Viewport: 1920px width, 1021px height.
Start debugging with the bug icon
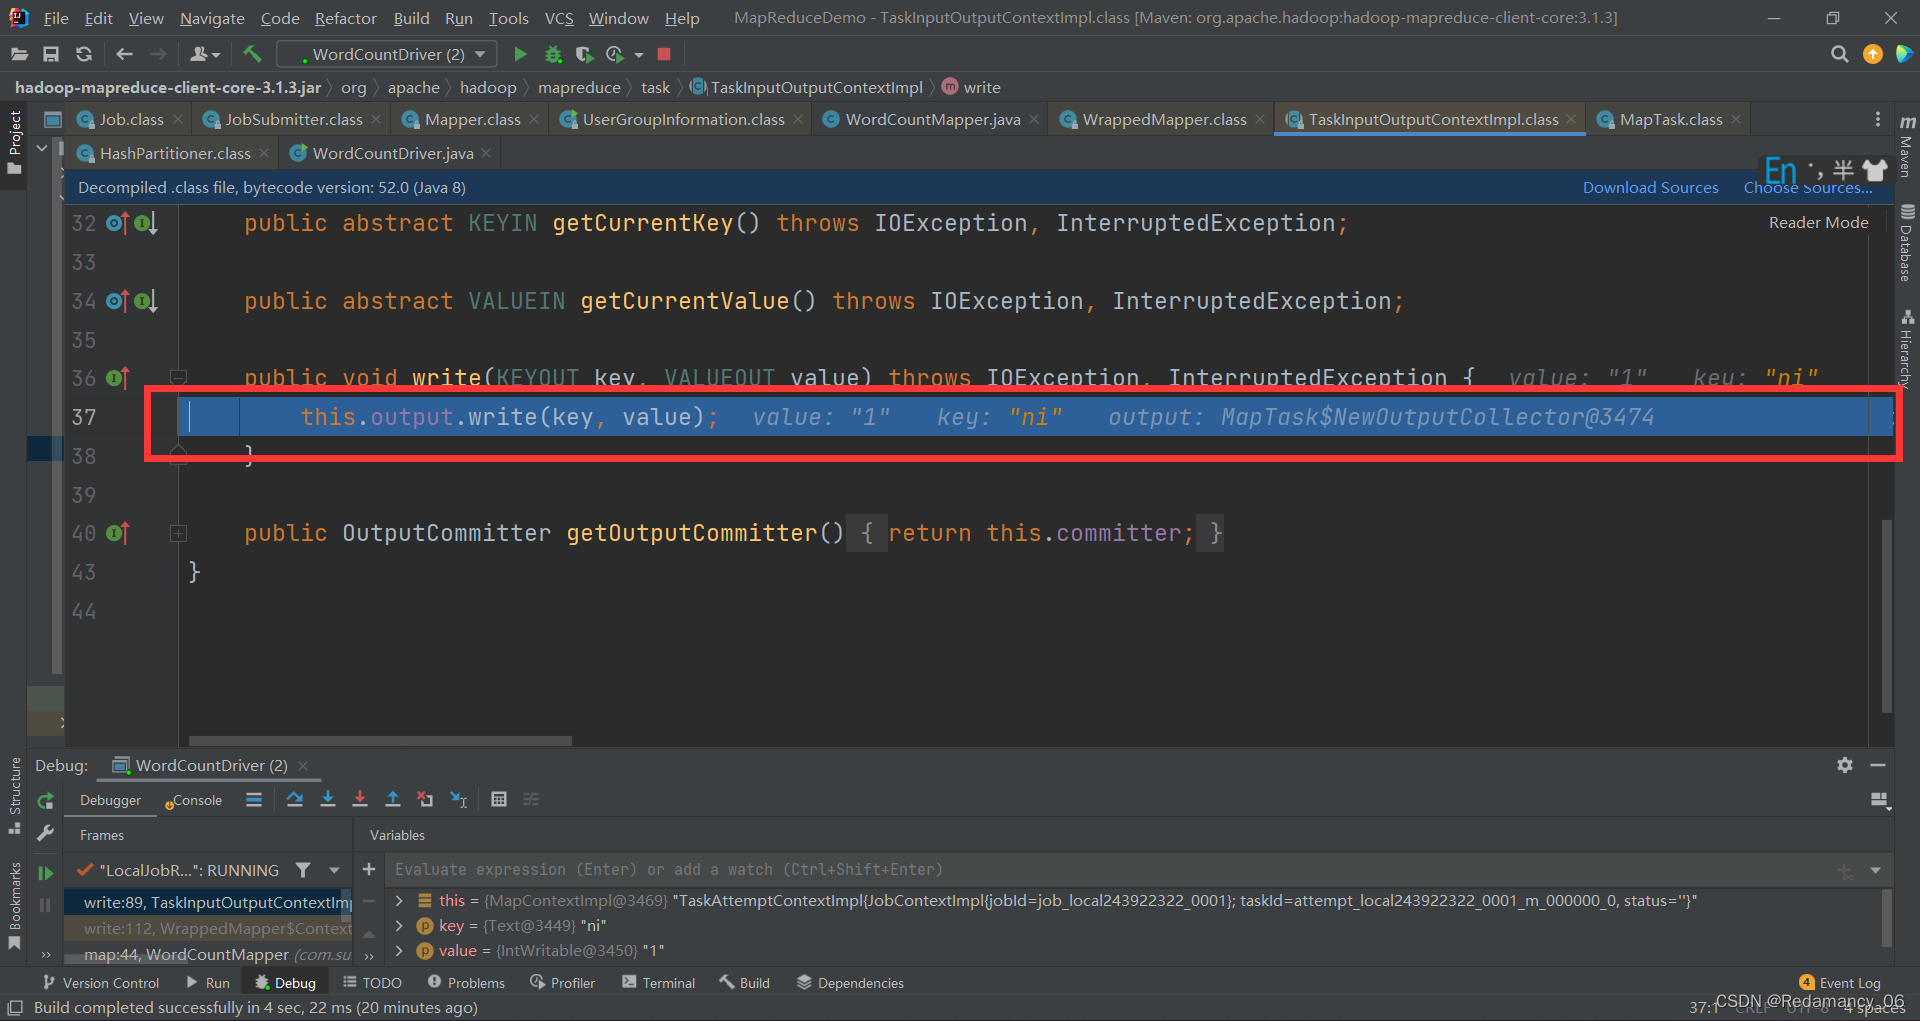coord(553,54)
